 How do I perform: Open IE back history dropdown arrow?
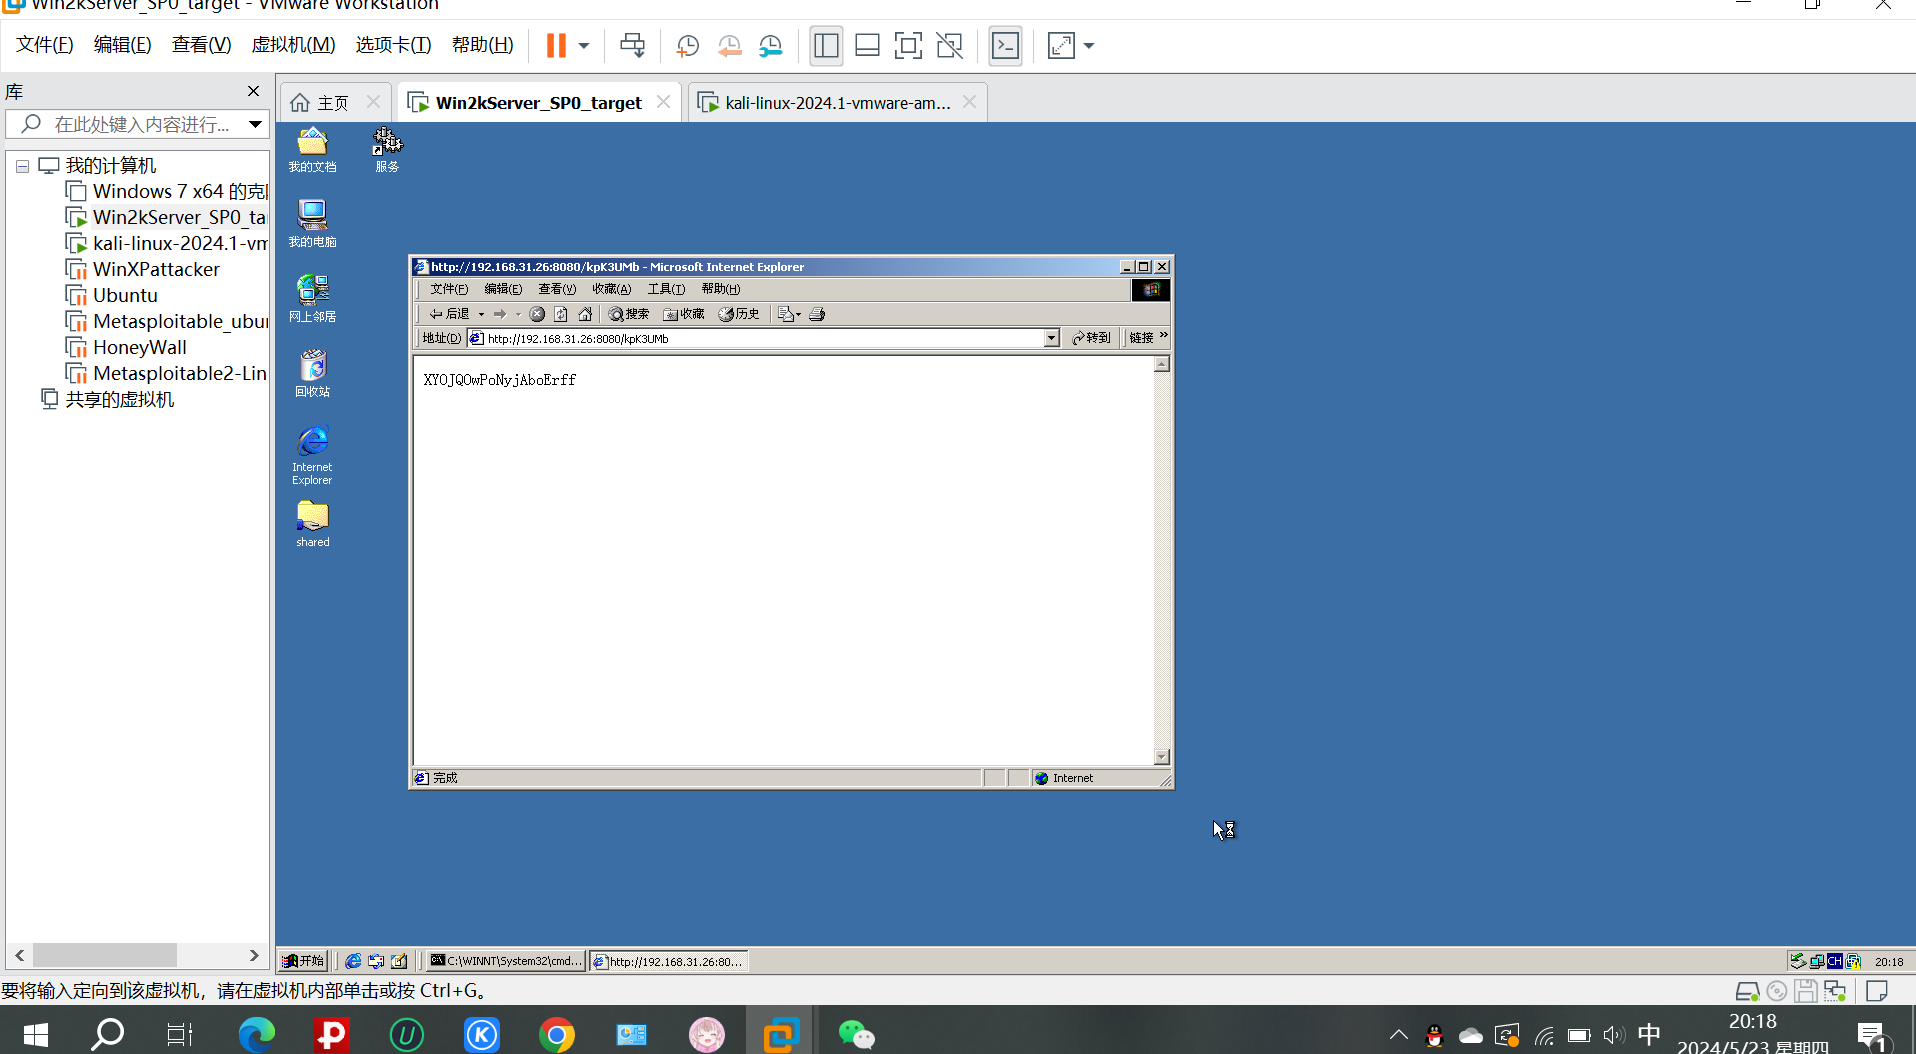[x=481, y=314]
